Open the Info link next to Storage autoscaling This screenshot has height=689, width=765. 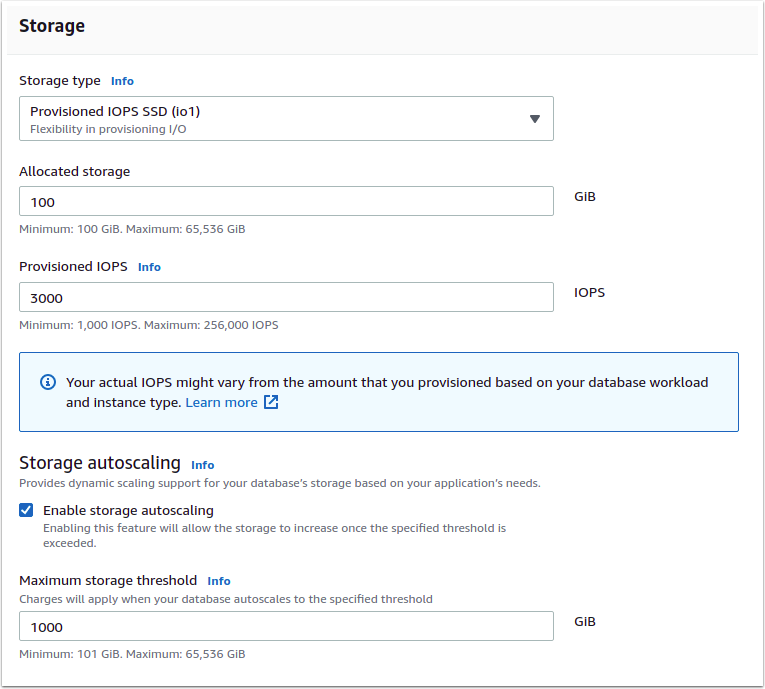point(202,465)
